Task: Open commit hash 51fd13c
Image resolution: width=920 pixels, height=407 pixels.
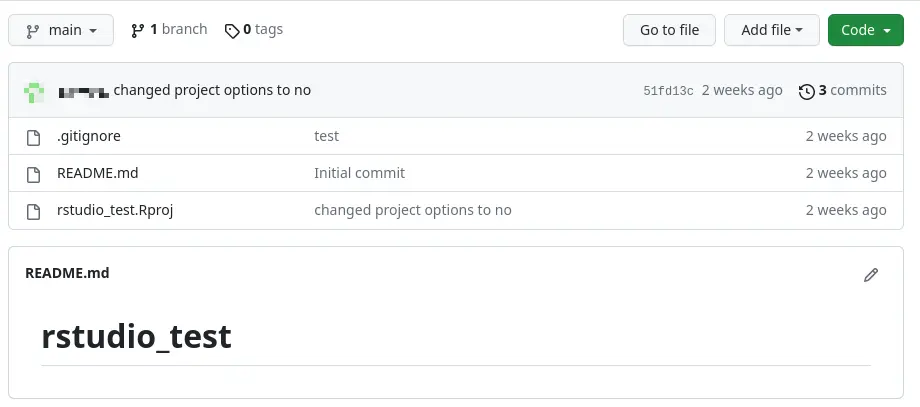Action: tap(668, 91)
